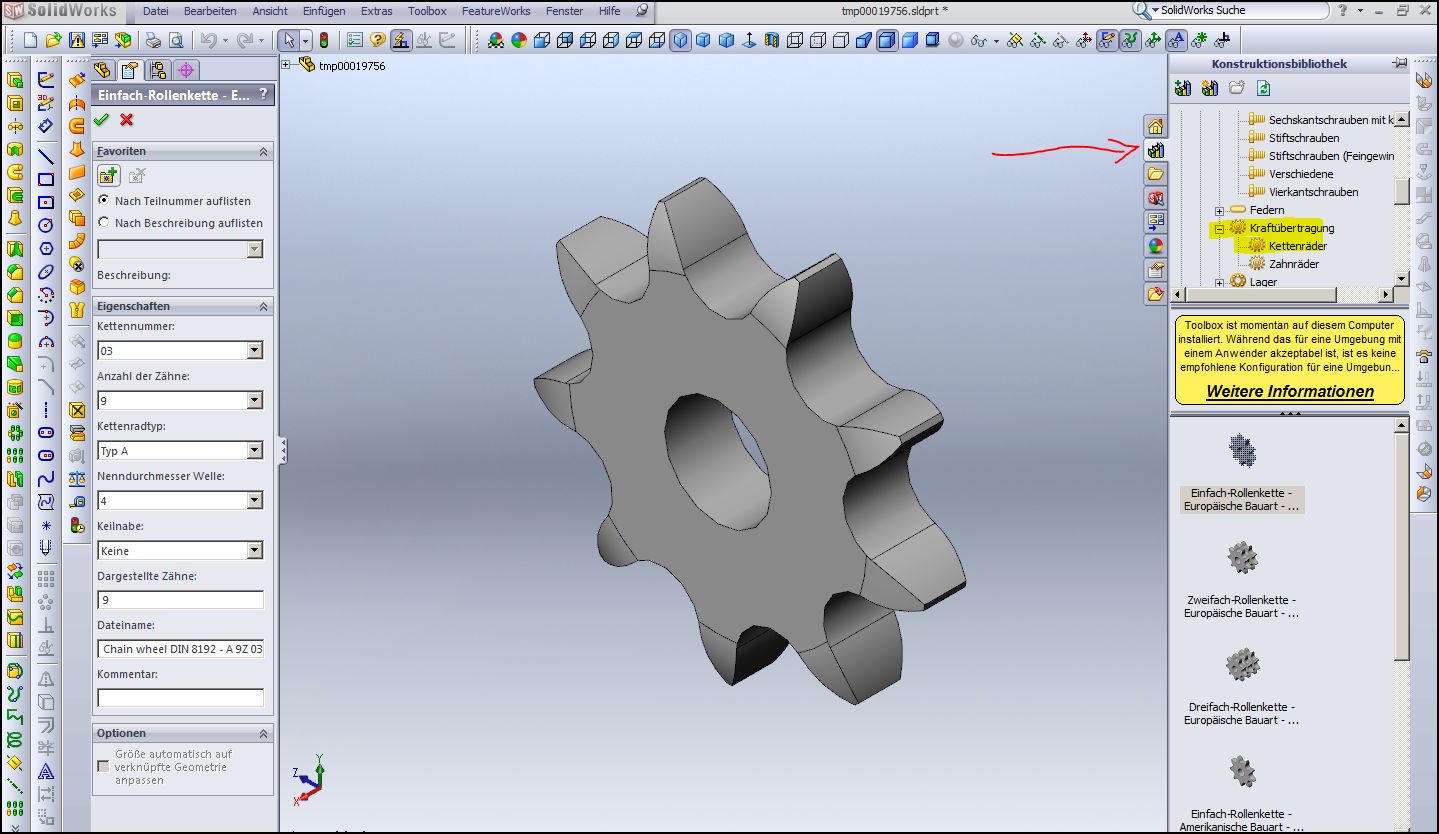
Task: Click the FeatureManager tree tab icon
Action: pyautogui.click(x=103, y=70)
